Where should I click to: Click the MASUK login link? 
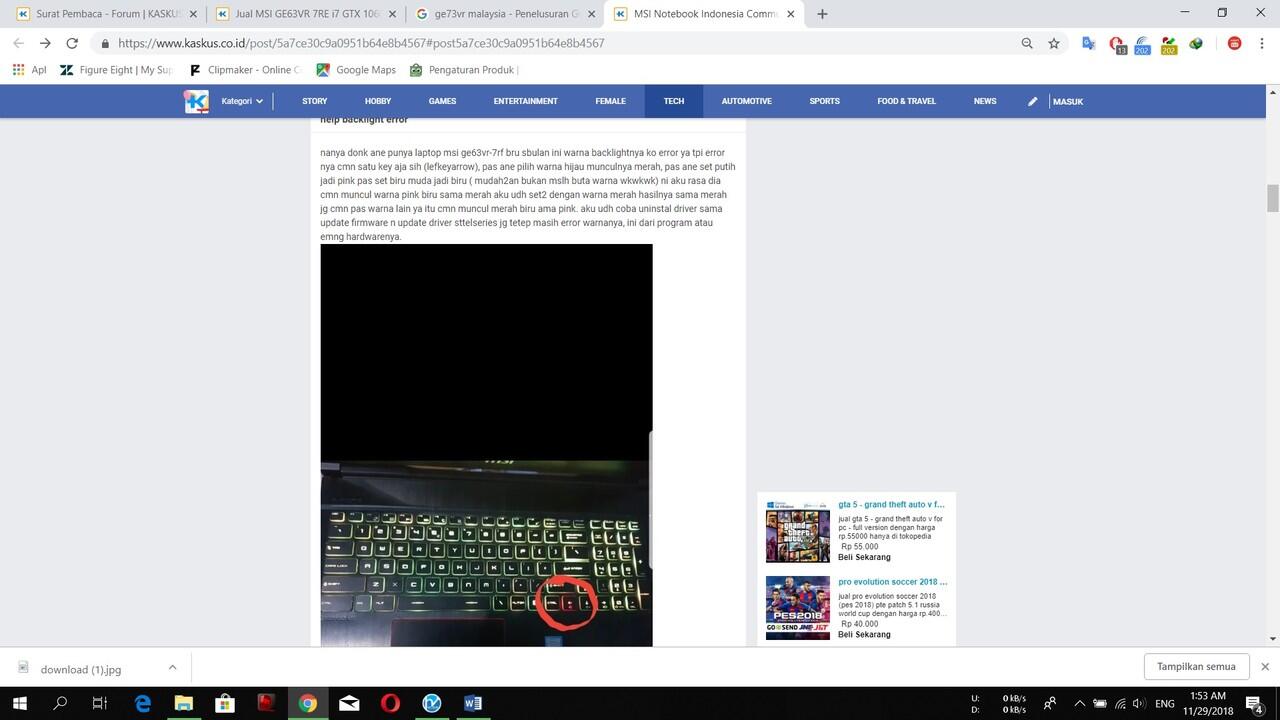point(1068,101)
